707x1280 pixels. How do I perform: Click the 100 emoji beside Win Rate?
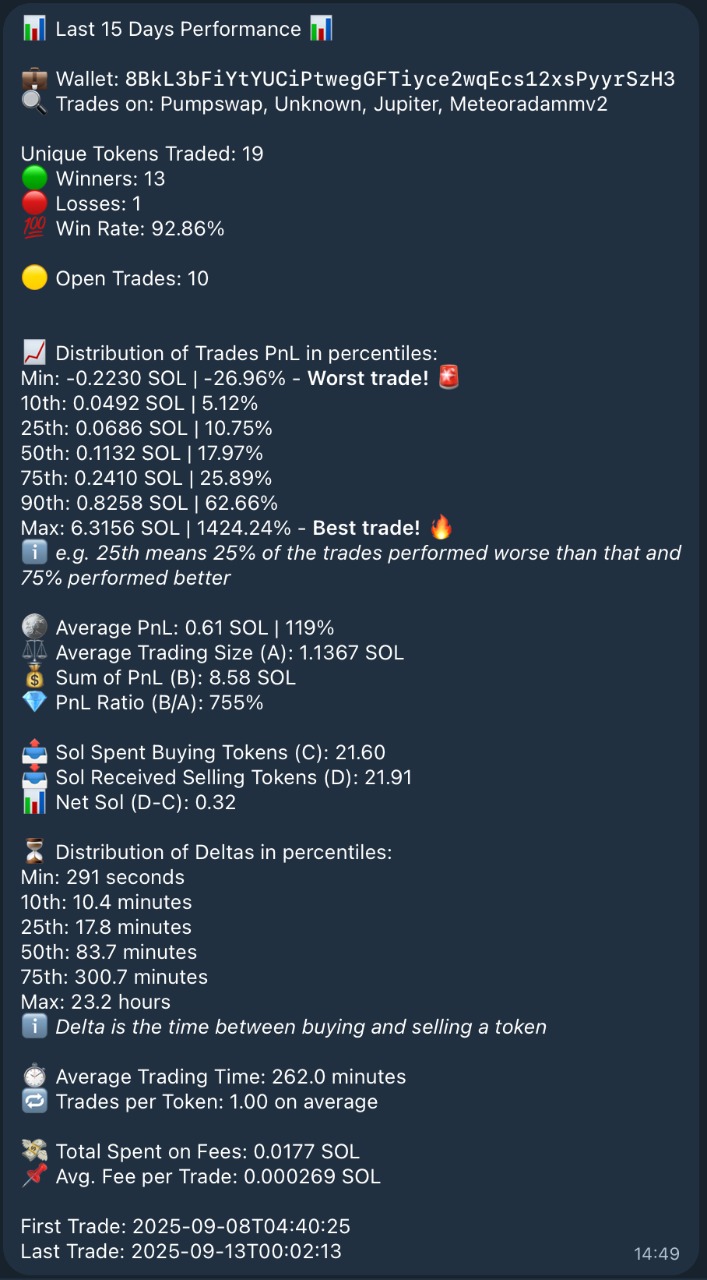(x=34, y=229)
